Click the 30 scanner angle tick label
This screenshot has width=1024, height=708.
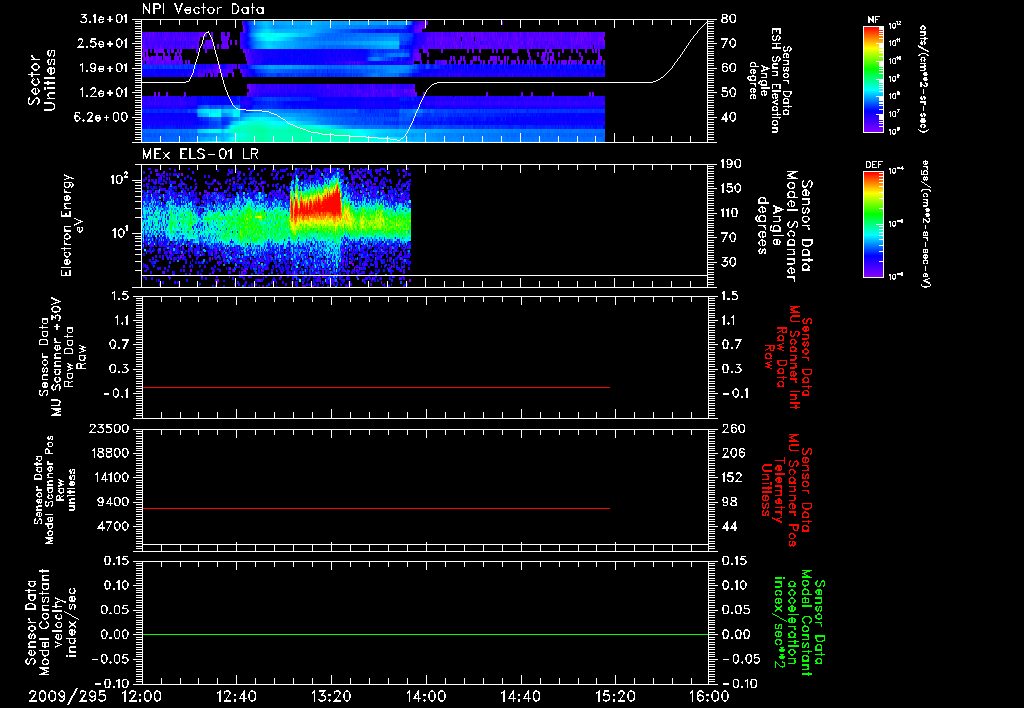coord(728,262)
